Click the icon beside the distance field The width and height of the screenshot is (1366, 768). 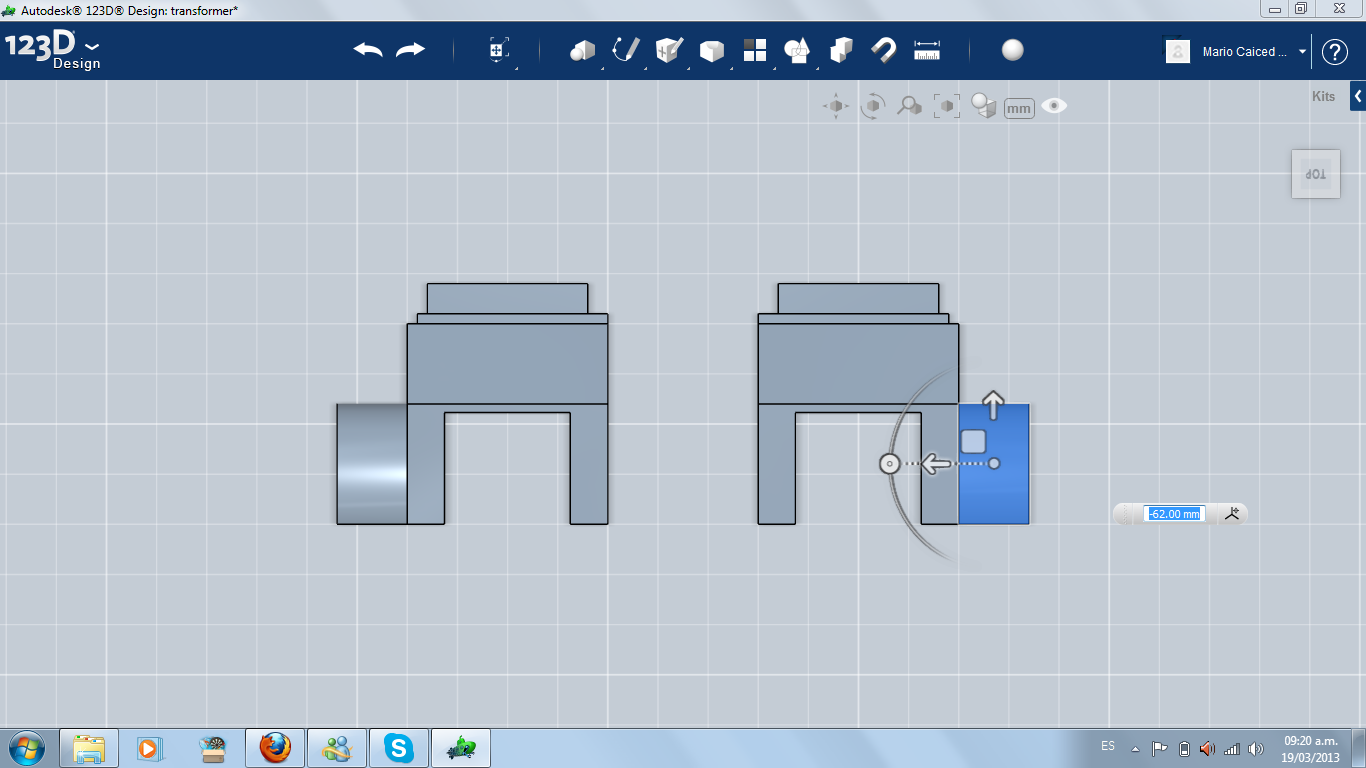tap(1231, 514)
